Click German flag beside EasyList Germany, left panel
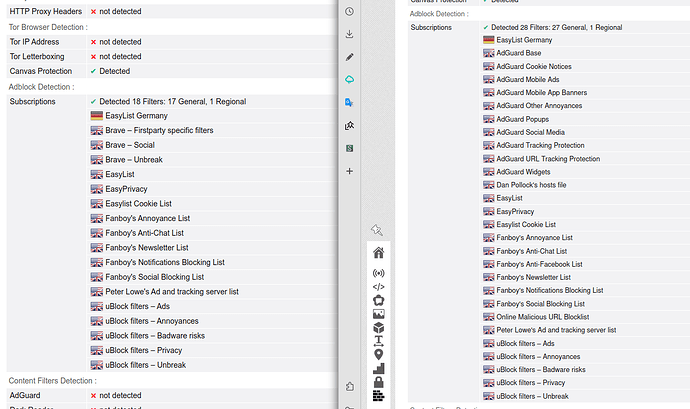 point(97,116)
